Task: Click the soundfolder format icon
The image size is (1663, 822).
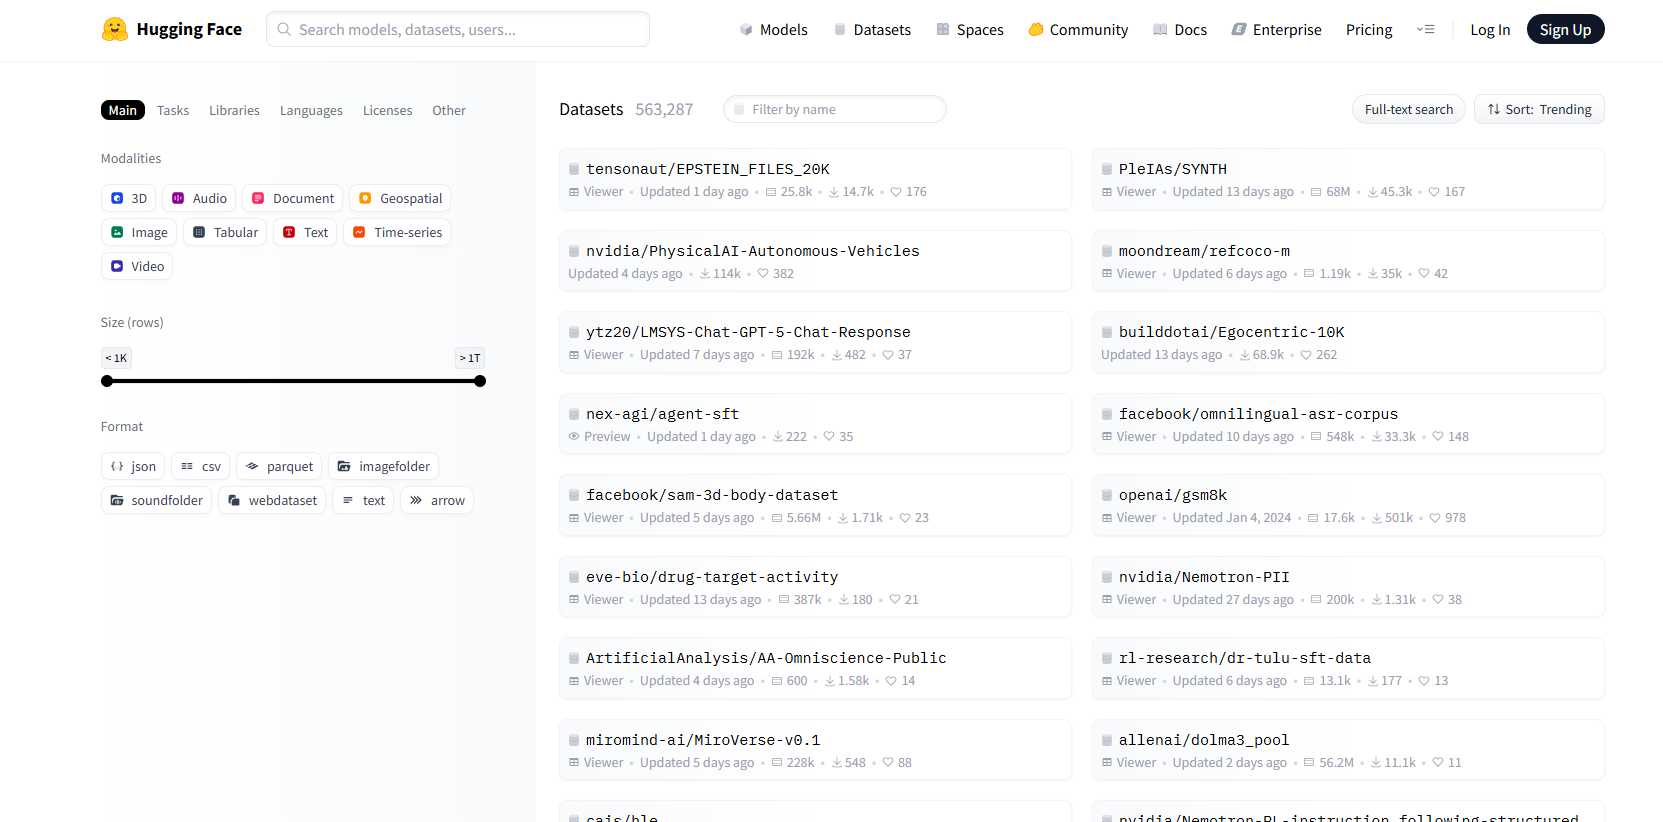Action: [117, 500]
